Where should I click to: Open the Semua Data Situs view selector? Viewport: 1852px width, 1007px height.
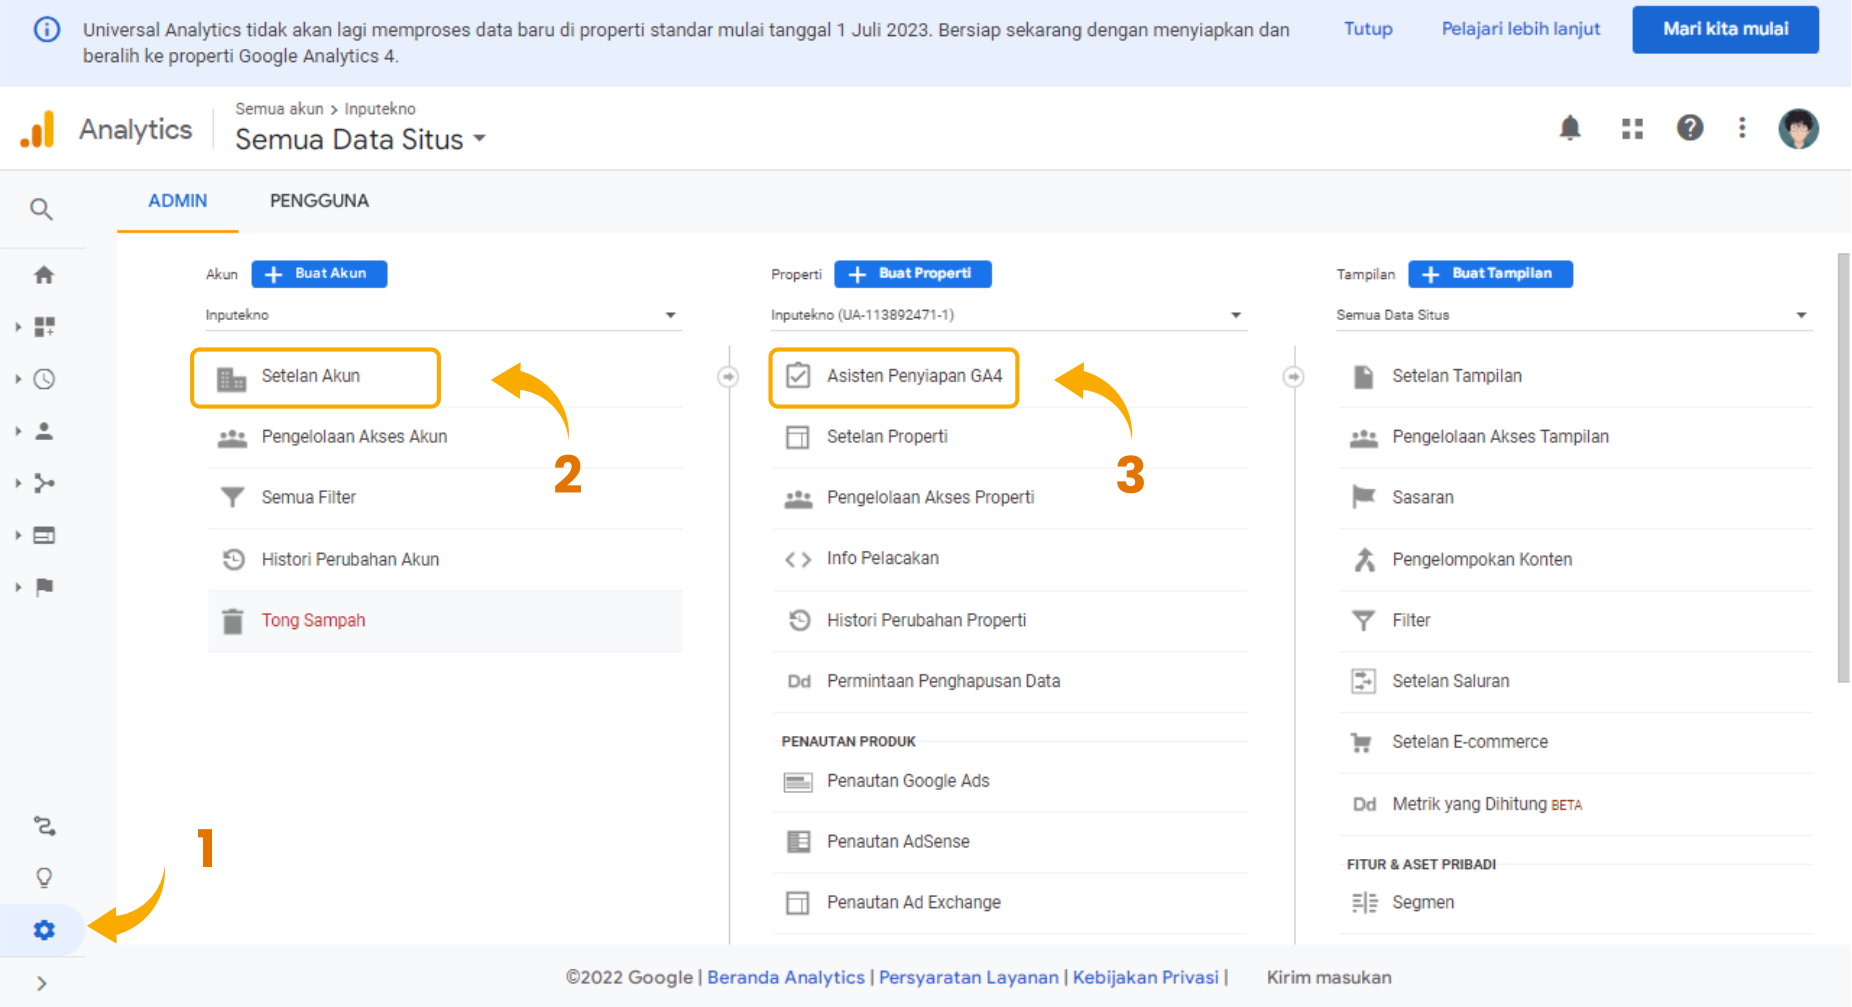360,139
